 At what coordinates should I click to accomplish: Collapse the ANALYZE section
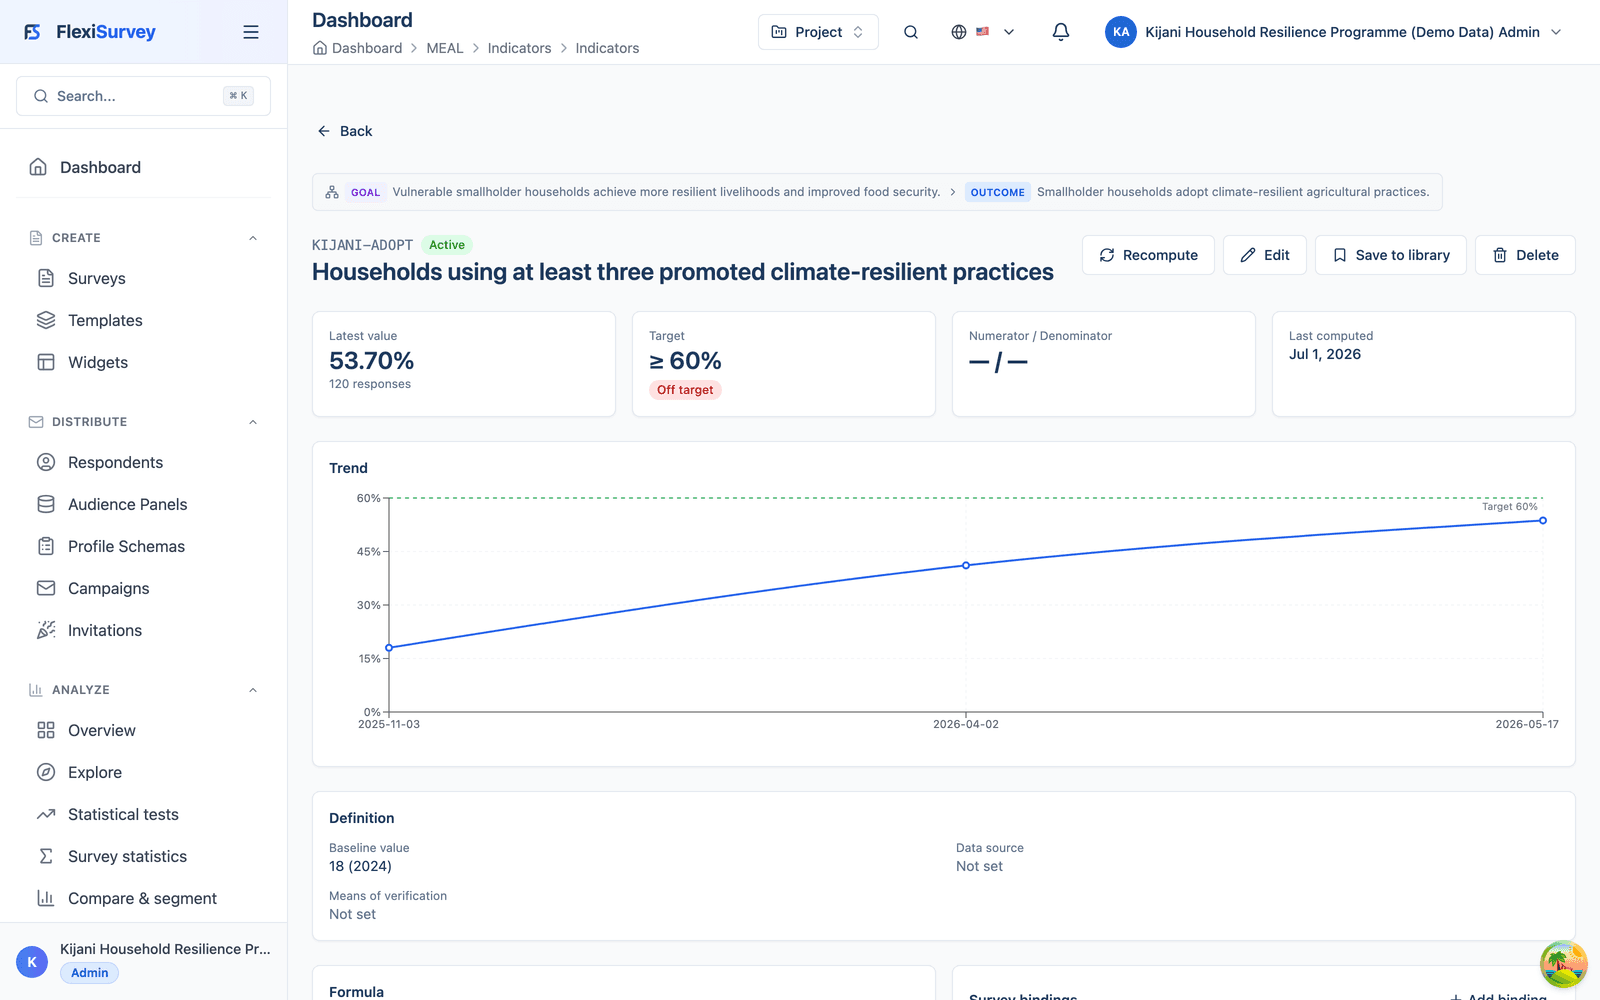(x=253, y=690)
